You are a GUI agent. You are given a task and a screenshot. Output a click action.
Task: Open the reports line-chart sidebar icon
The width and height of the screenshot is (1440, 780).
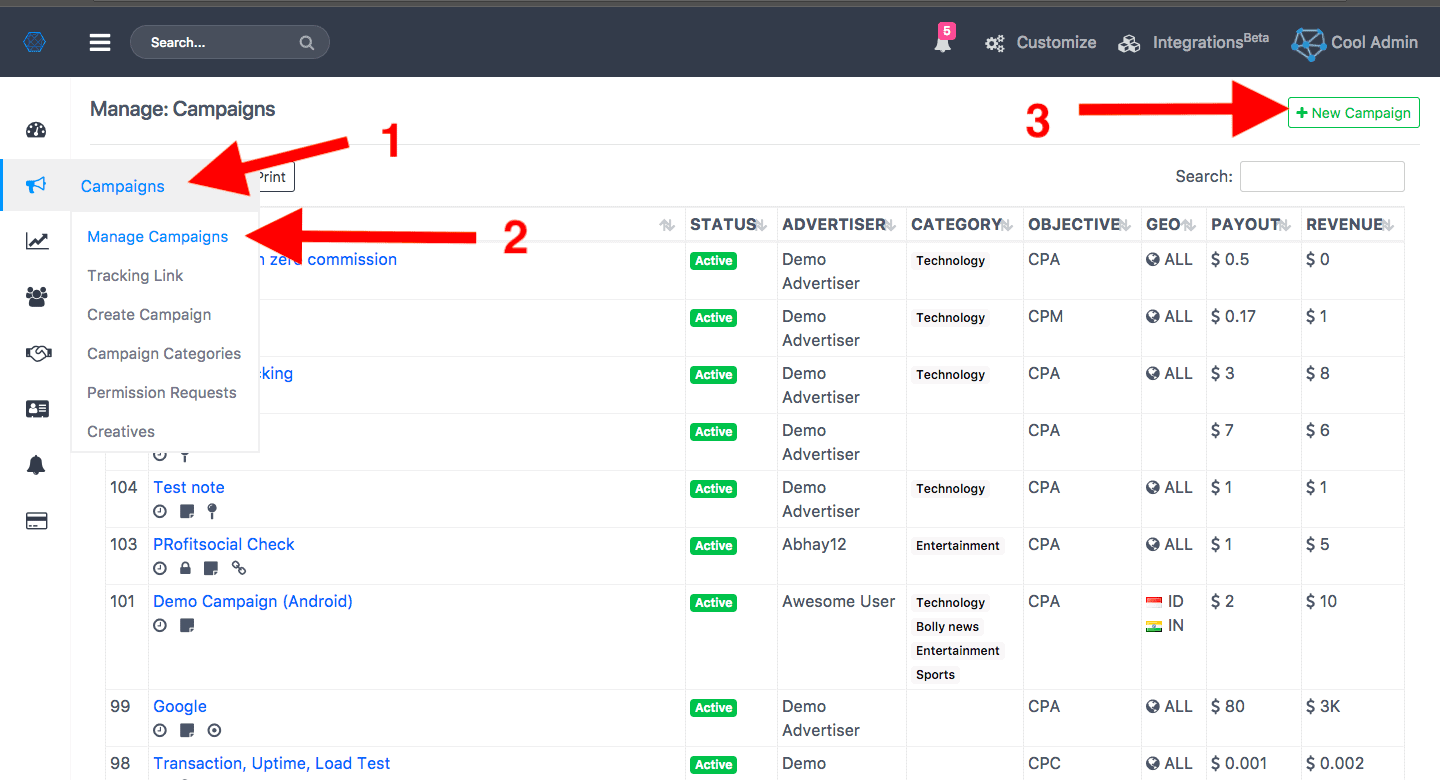click(37, 241)
